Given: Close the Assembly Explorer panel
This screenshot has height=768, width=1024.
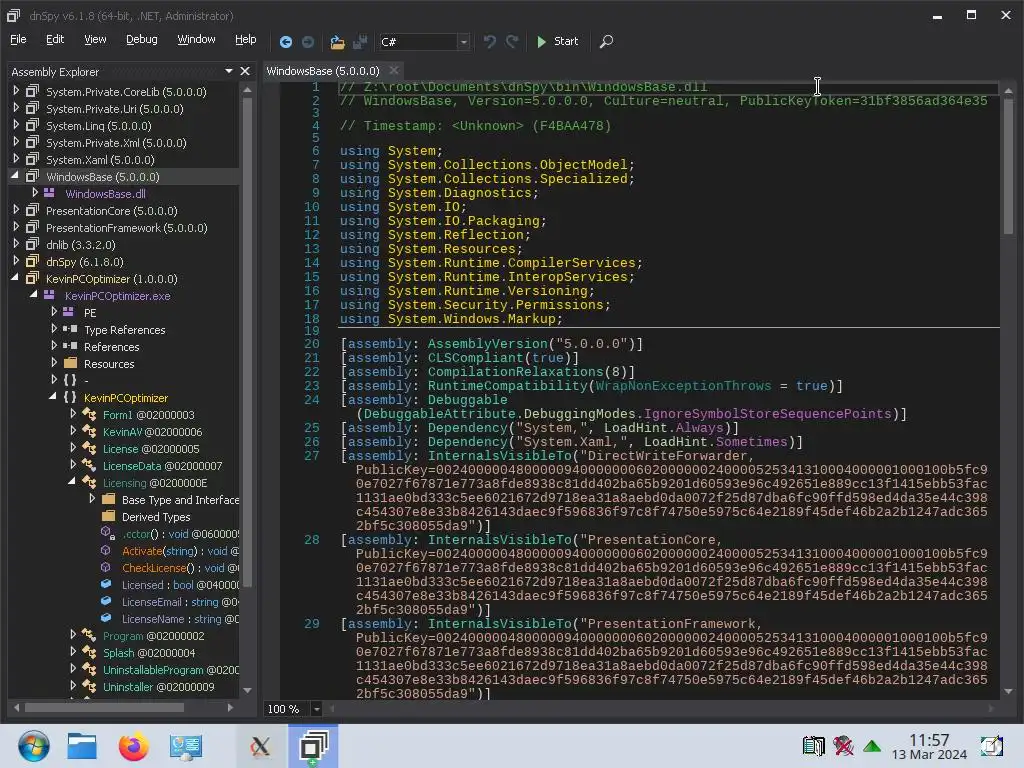Looking at the screenshot, I should click(245, 71).
